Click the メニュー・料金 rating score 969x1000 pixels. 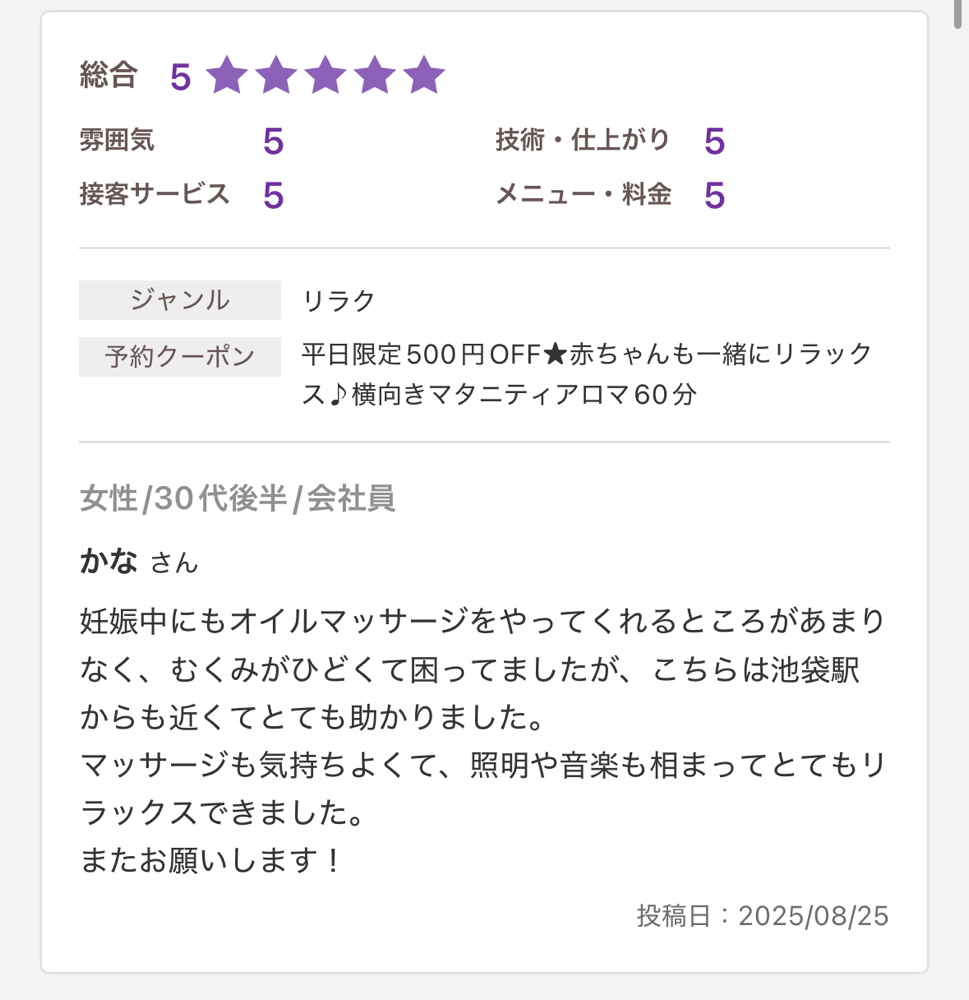714,195
